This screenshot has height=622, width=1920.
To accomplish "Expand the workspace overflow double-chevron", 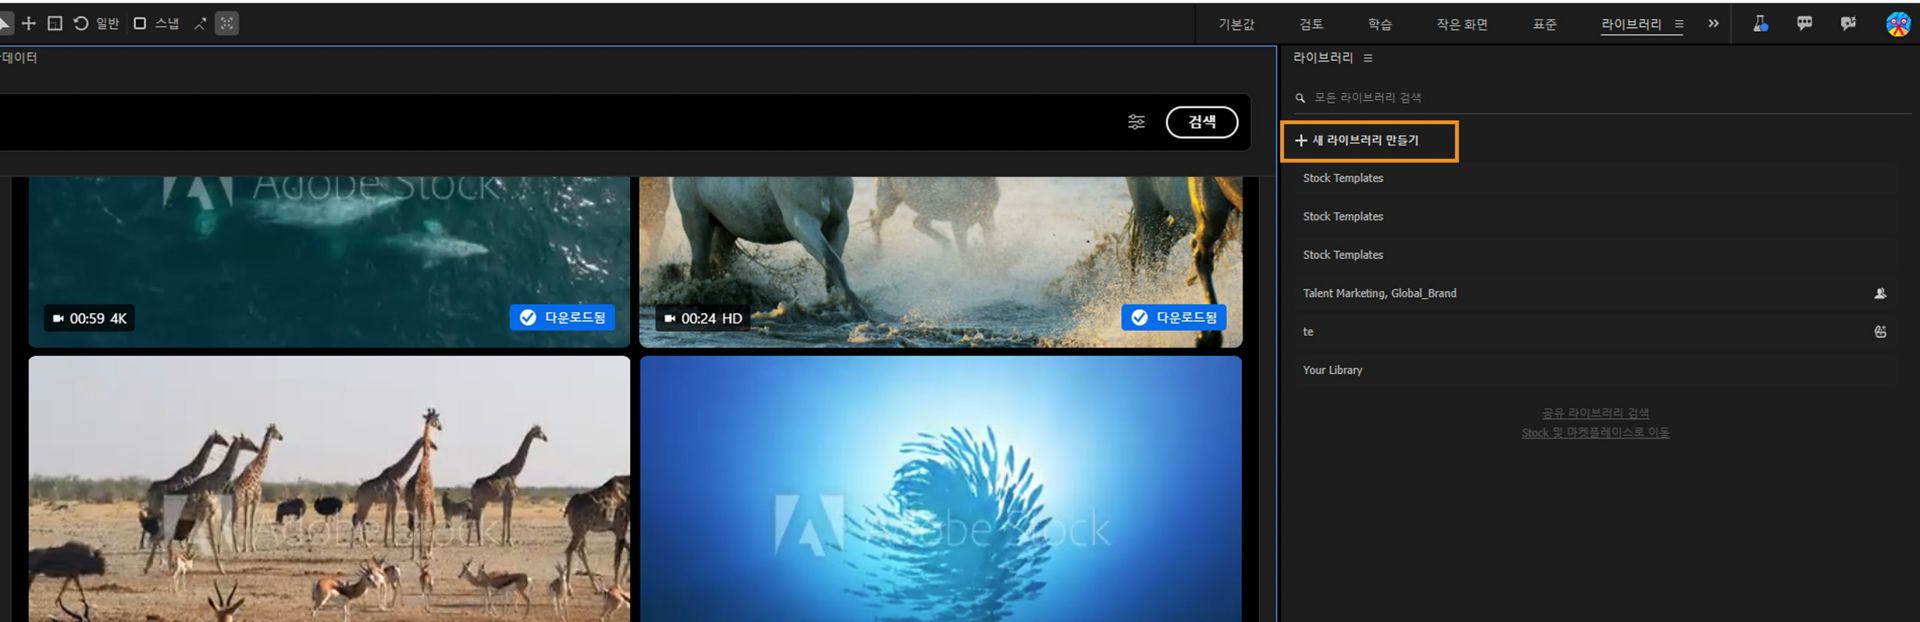I will [x=1713, y=23].
